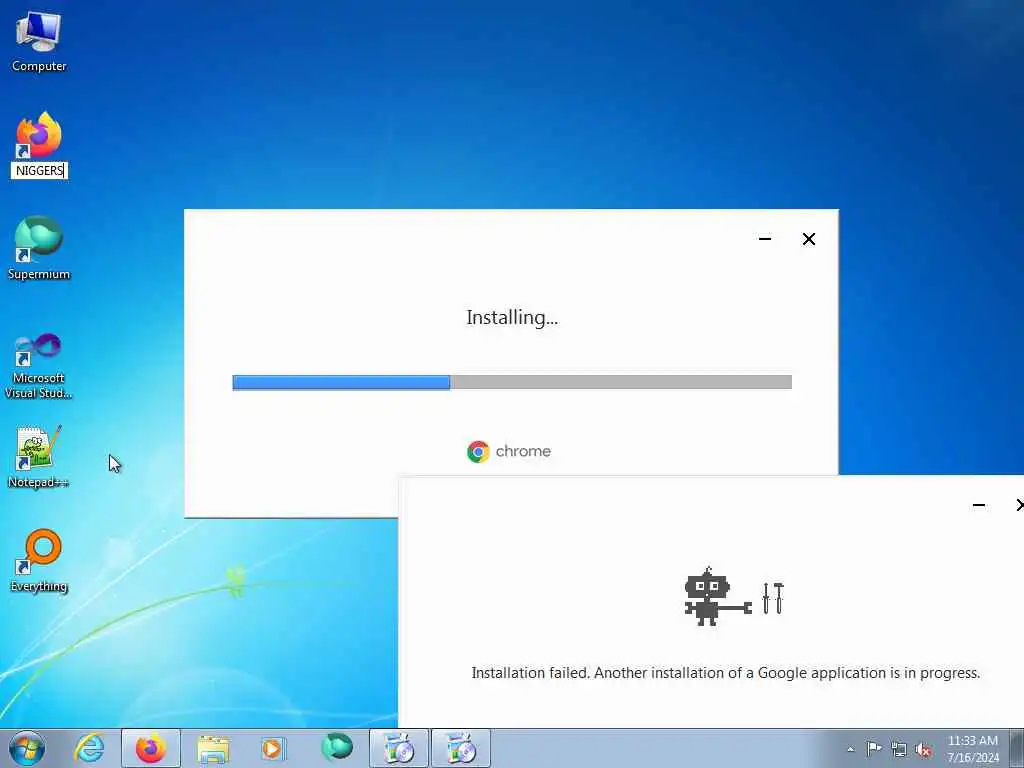Image resolution: width=1024 pixels, height=768 pixels.
Task: Select the Supermium desktop shortcut
Action: tap(39, 249)
